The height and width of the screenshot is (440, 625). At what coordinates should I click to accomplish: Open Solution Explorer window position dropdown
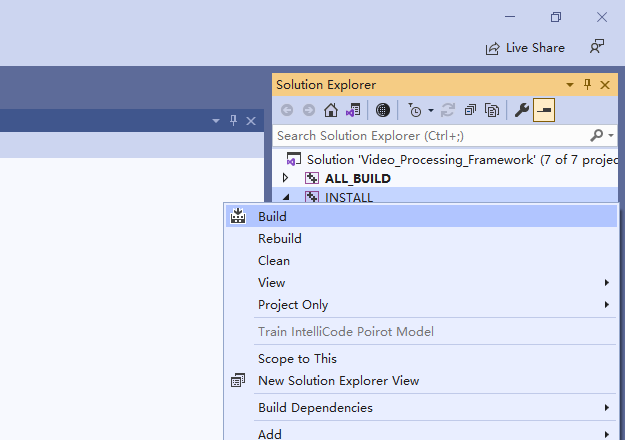570,84
